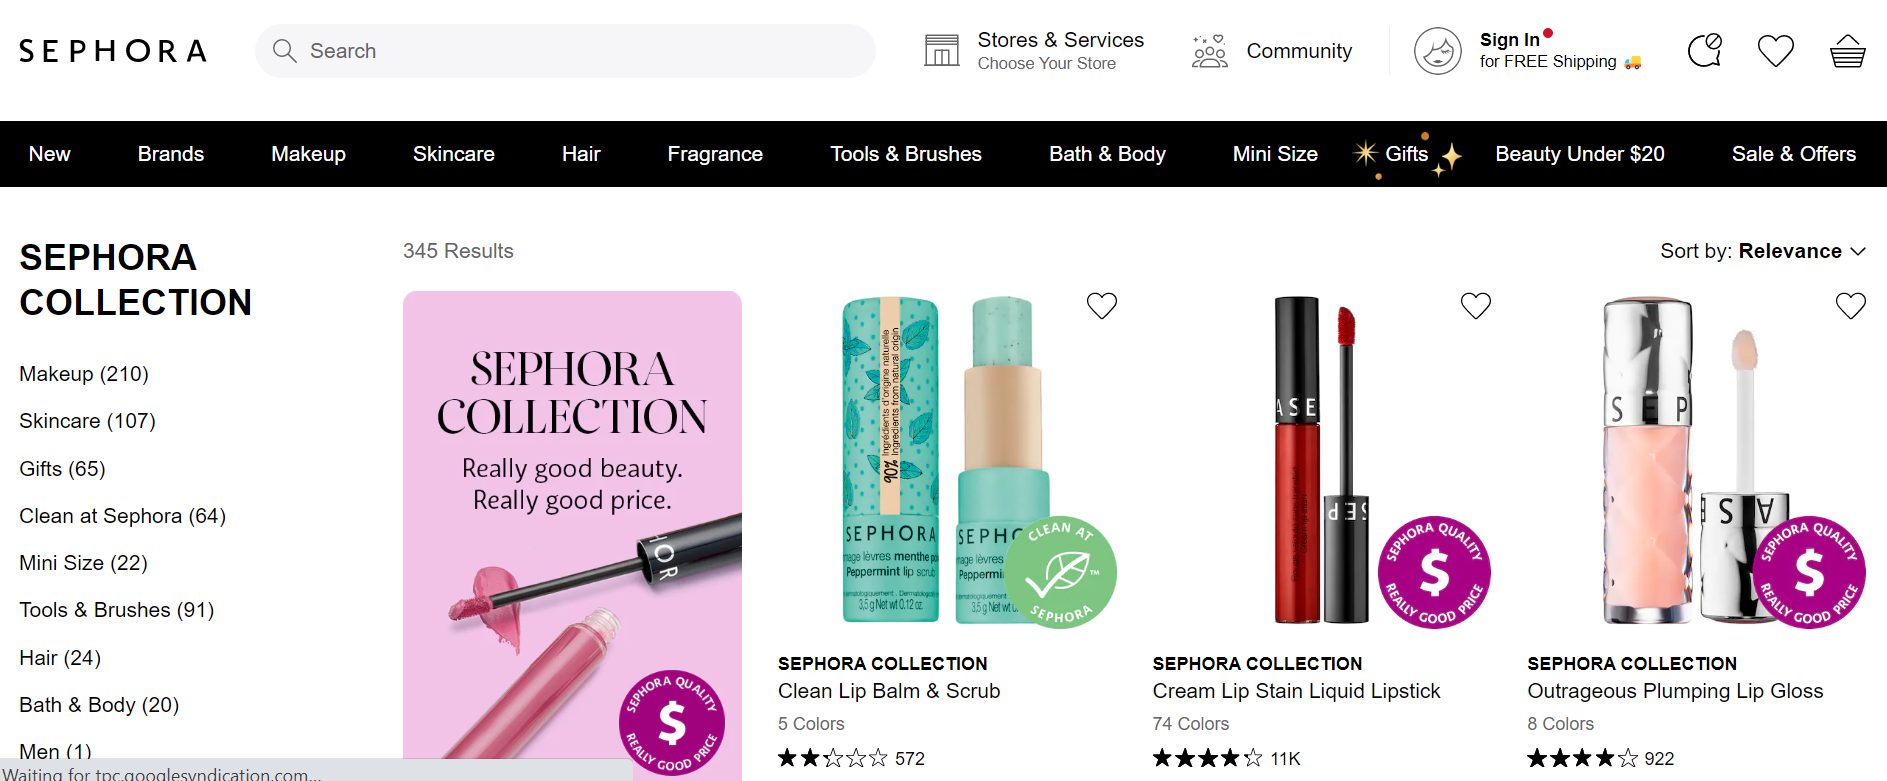Viewport: 1887px width, 781px height.
Task: Open the Sort by Relevance dropdown
Action: tap(1762, 251)
